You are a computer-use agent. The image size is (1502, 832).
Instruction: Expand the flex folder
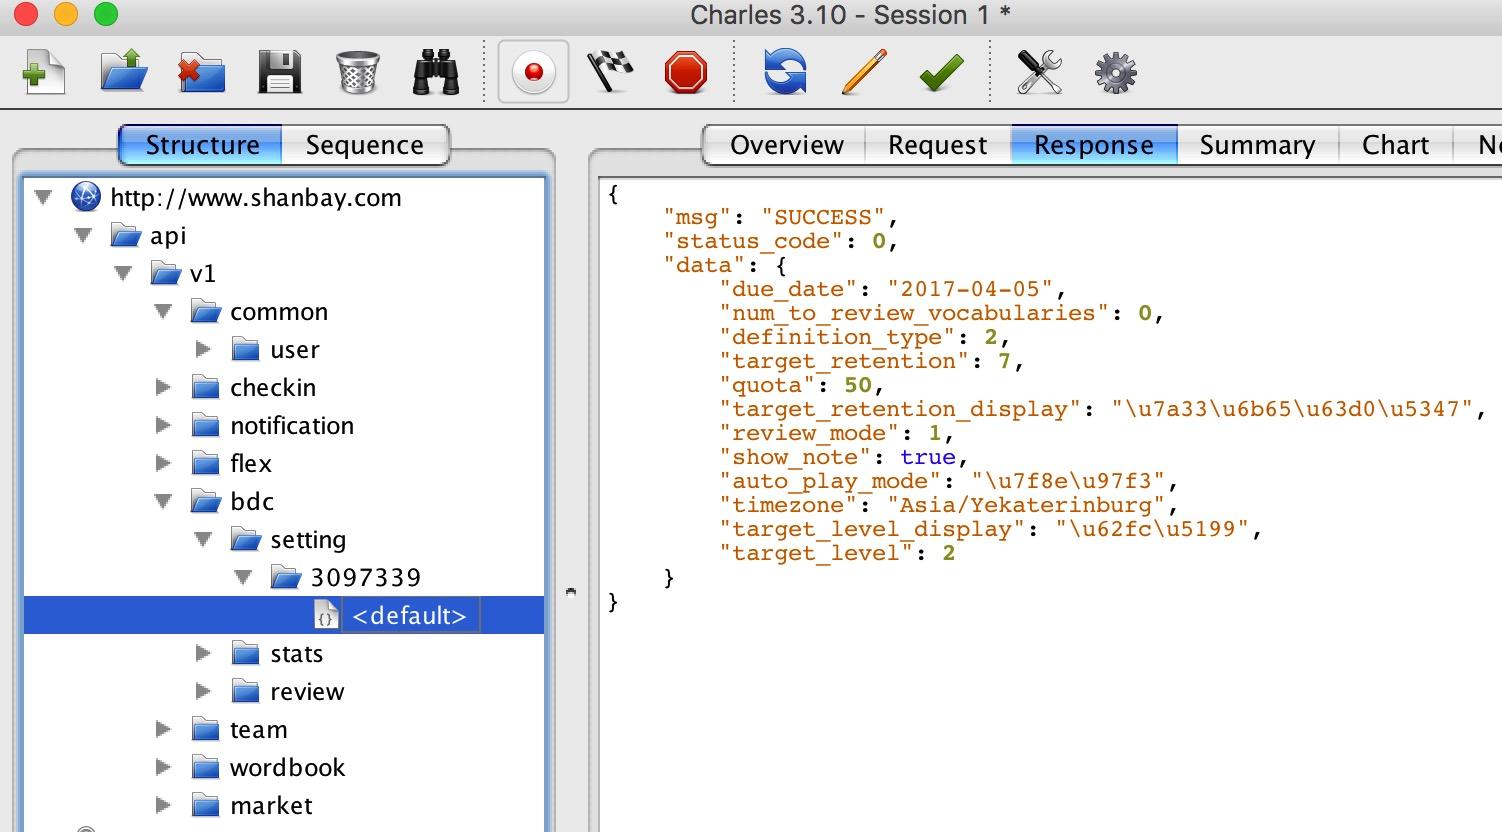(x=163, y=463)
